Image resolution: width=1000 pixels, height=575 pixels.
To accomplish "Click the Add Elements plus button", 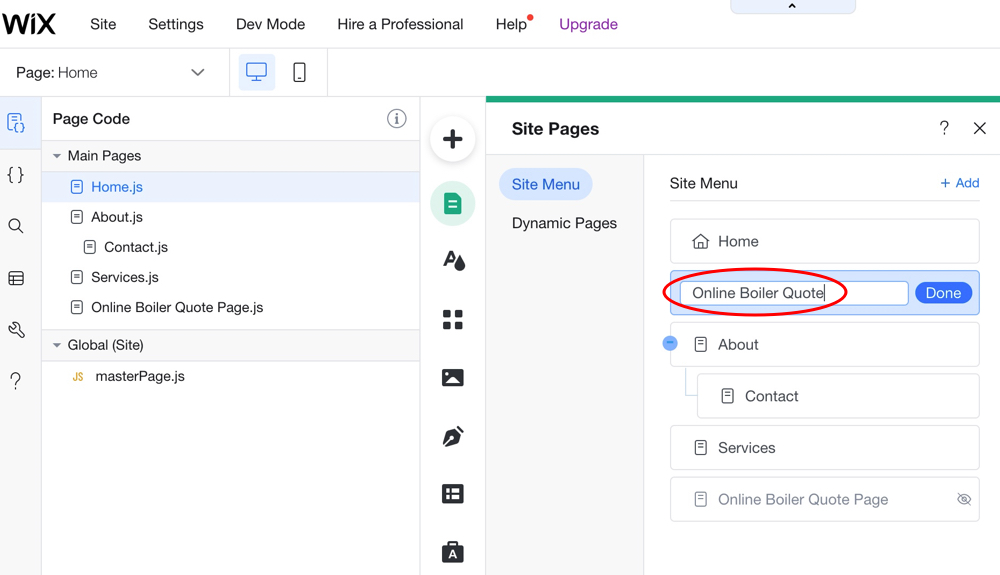I will pos(453,139).
